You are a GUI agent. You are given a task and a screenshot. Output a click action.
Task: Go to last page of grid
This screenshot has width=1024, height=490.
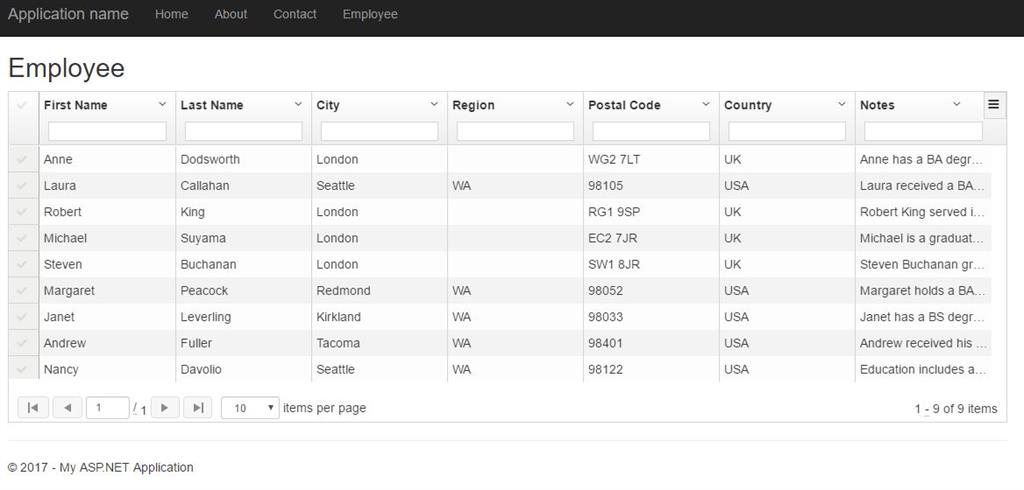198,408
